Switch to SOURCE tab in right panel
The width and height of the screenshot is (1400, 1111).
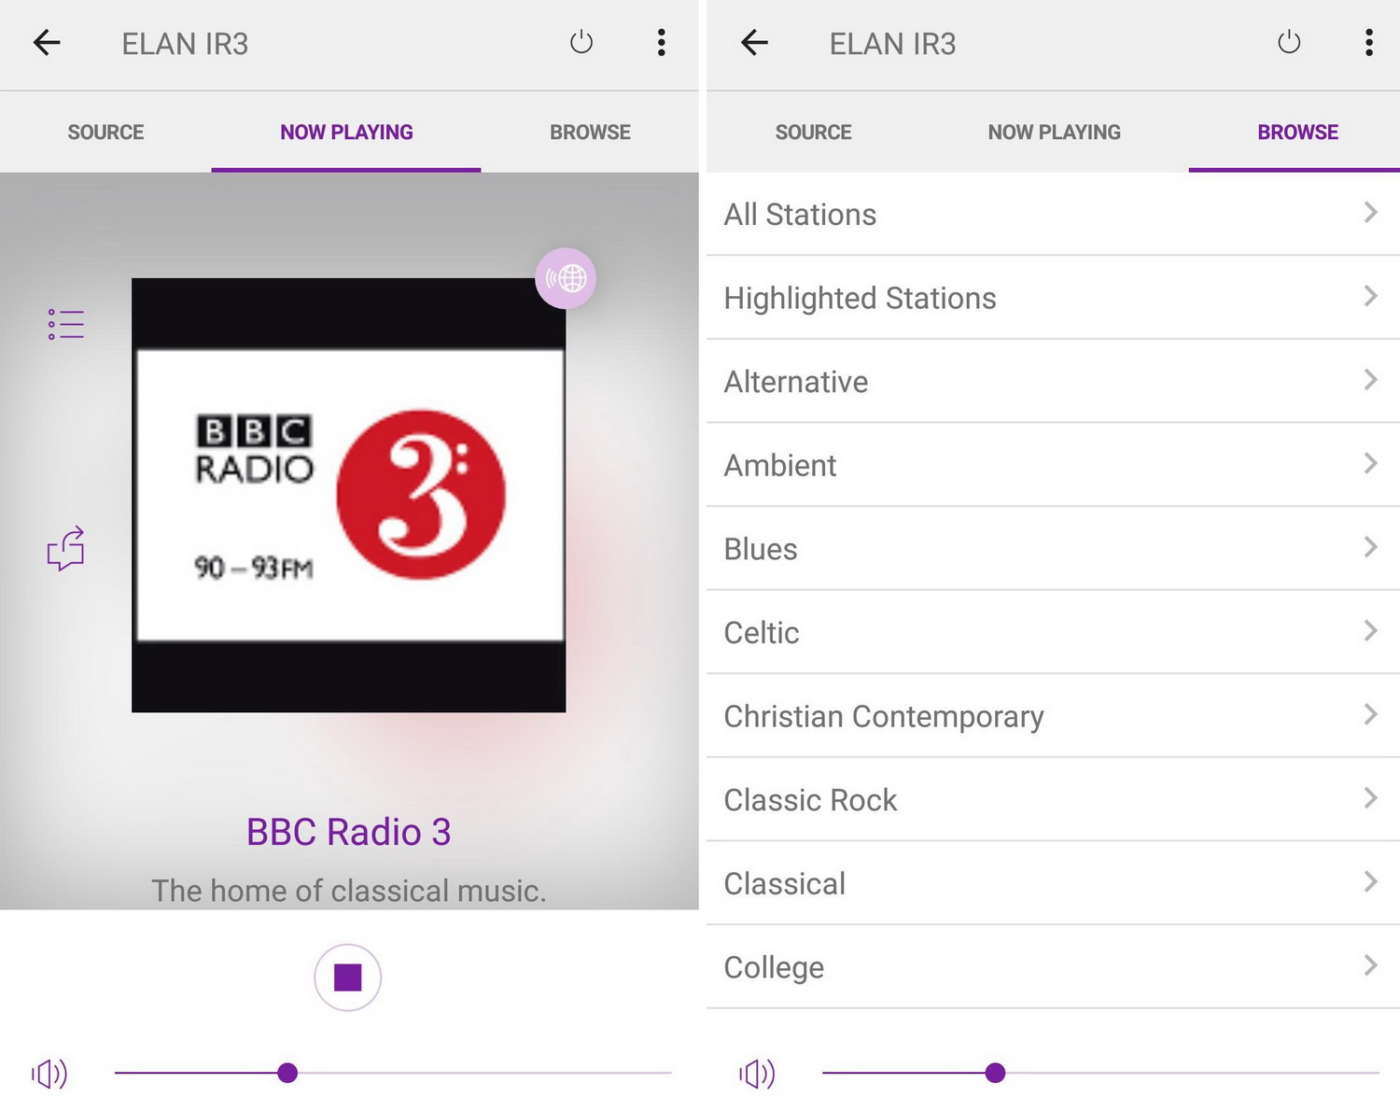(x=813, y=132)
